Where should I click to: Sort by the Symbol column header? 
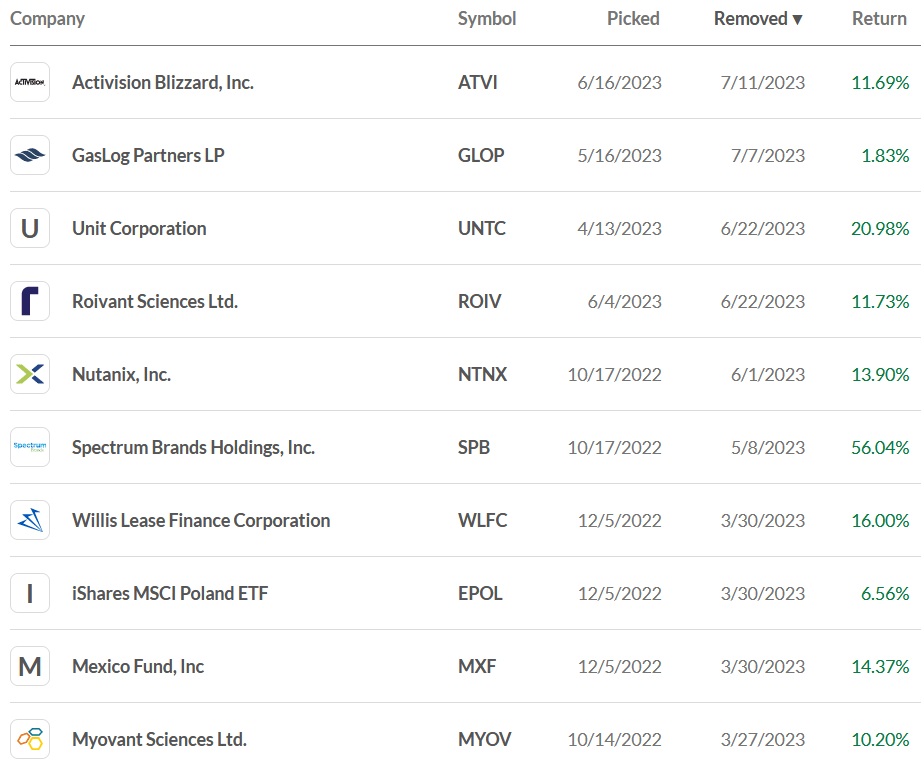(x=487, y=19)
